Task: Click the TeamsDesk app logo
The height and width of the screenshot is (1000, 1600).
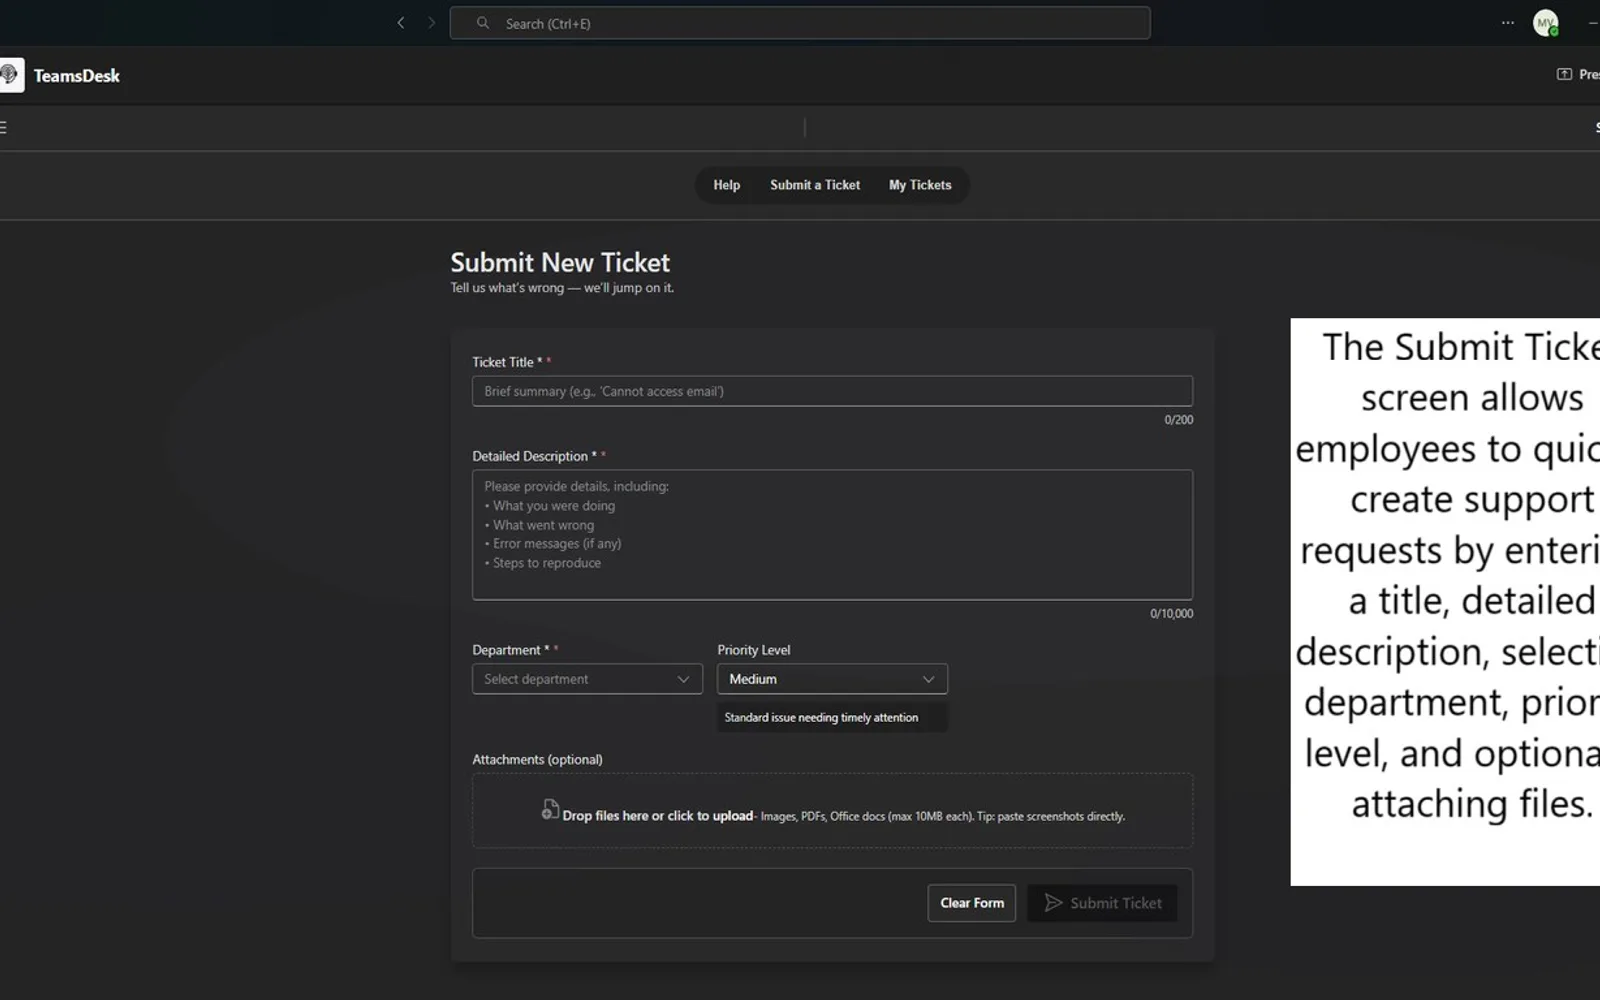Action: 11,75
